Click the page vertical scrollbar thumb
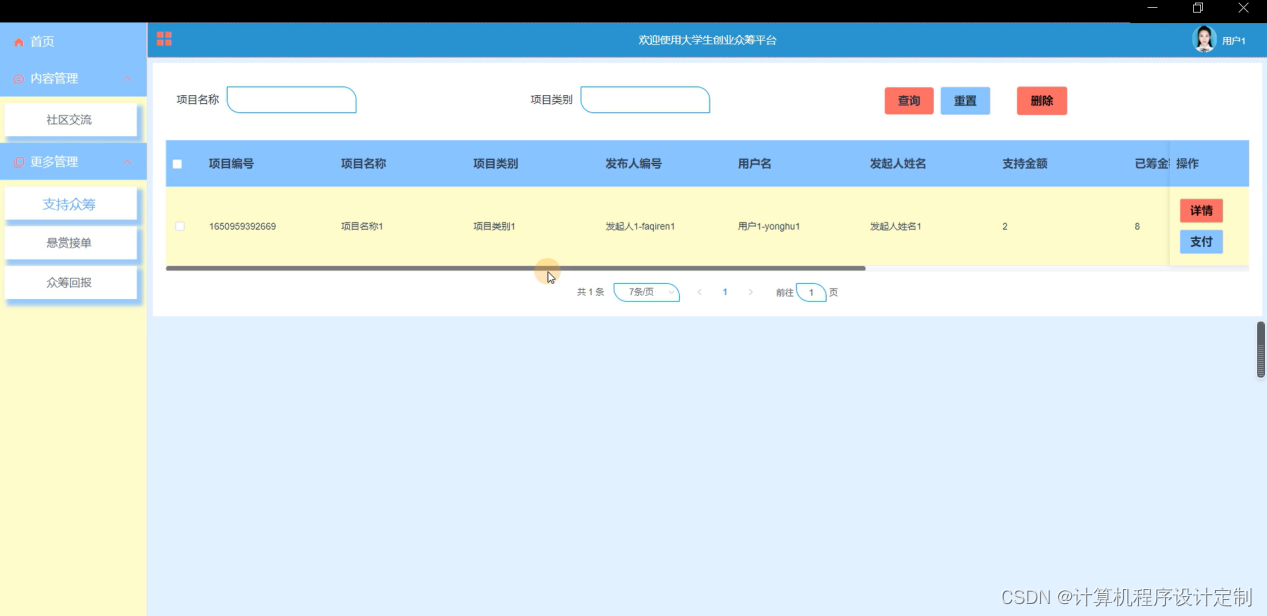The height and width of the screenshot is (616, 1267). tap(1261, 349)
